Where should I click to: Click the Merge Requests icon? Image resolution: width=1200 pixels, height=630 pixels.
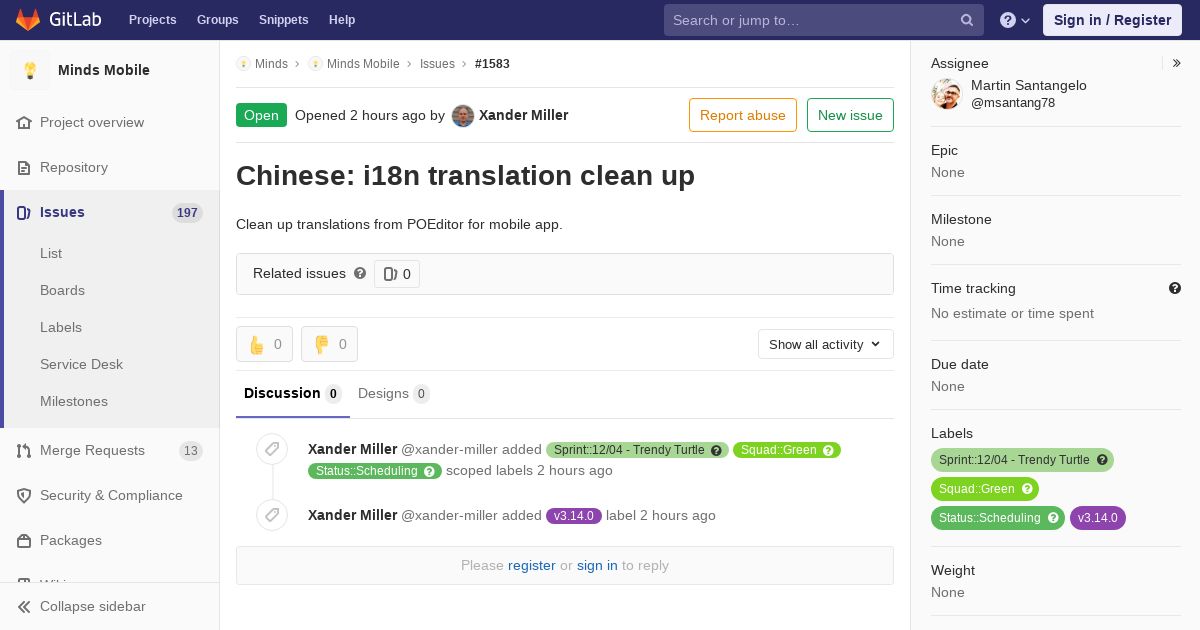[x=24, y=450]
